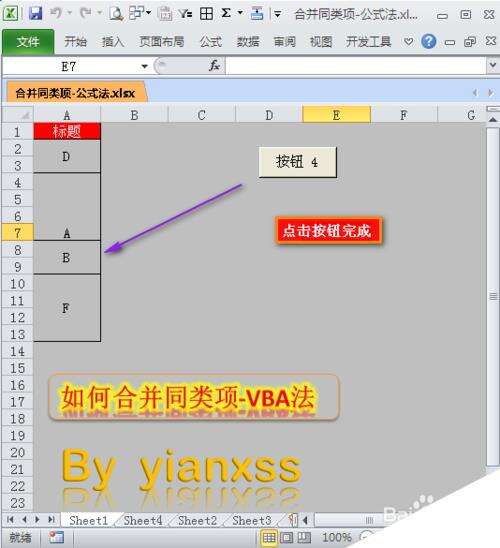Viewport: 500px width, 548px height.
Task: Click the calendar-like icon in quick access toolbar
Action: pos(165,14)
